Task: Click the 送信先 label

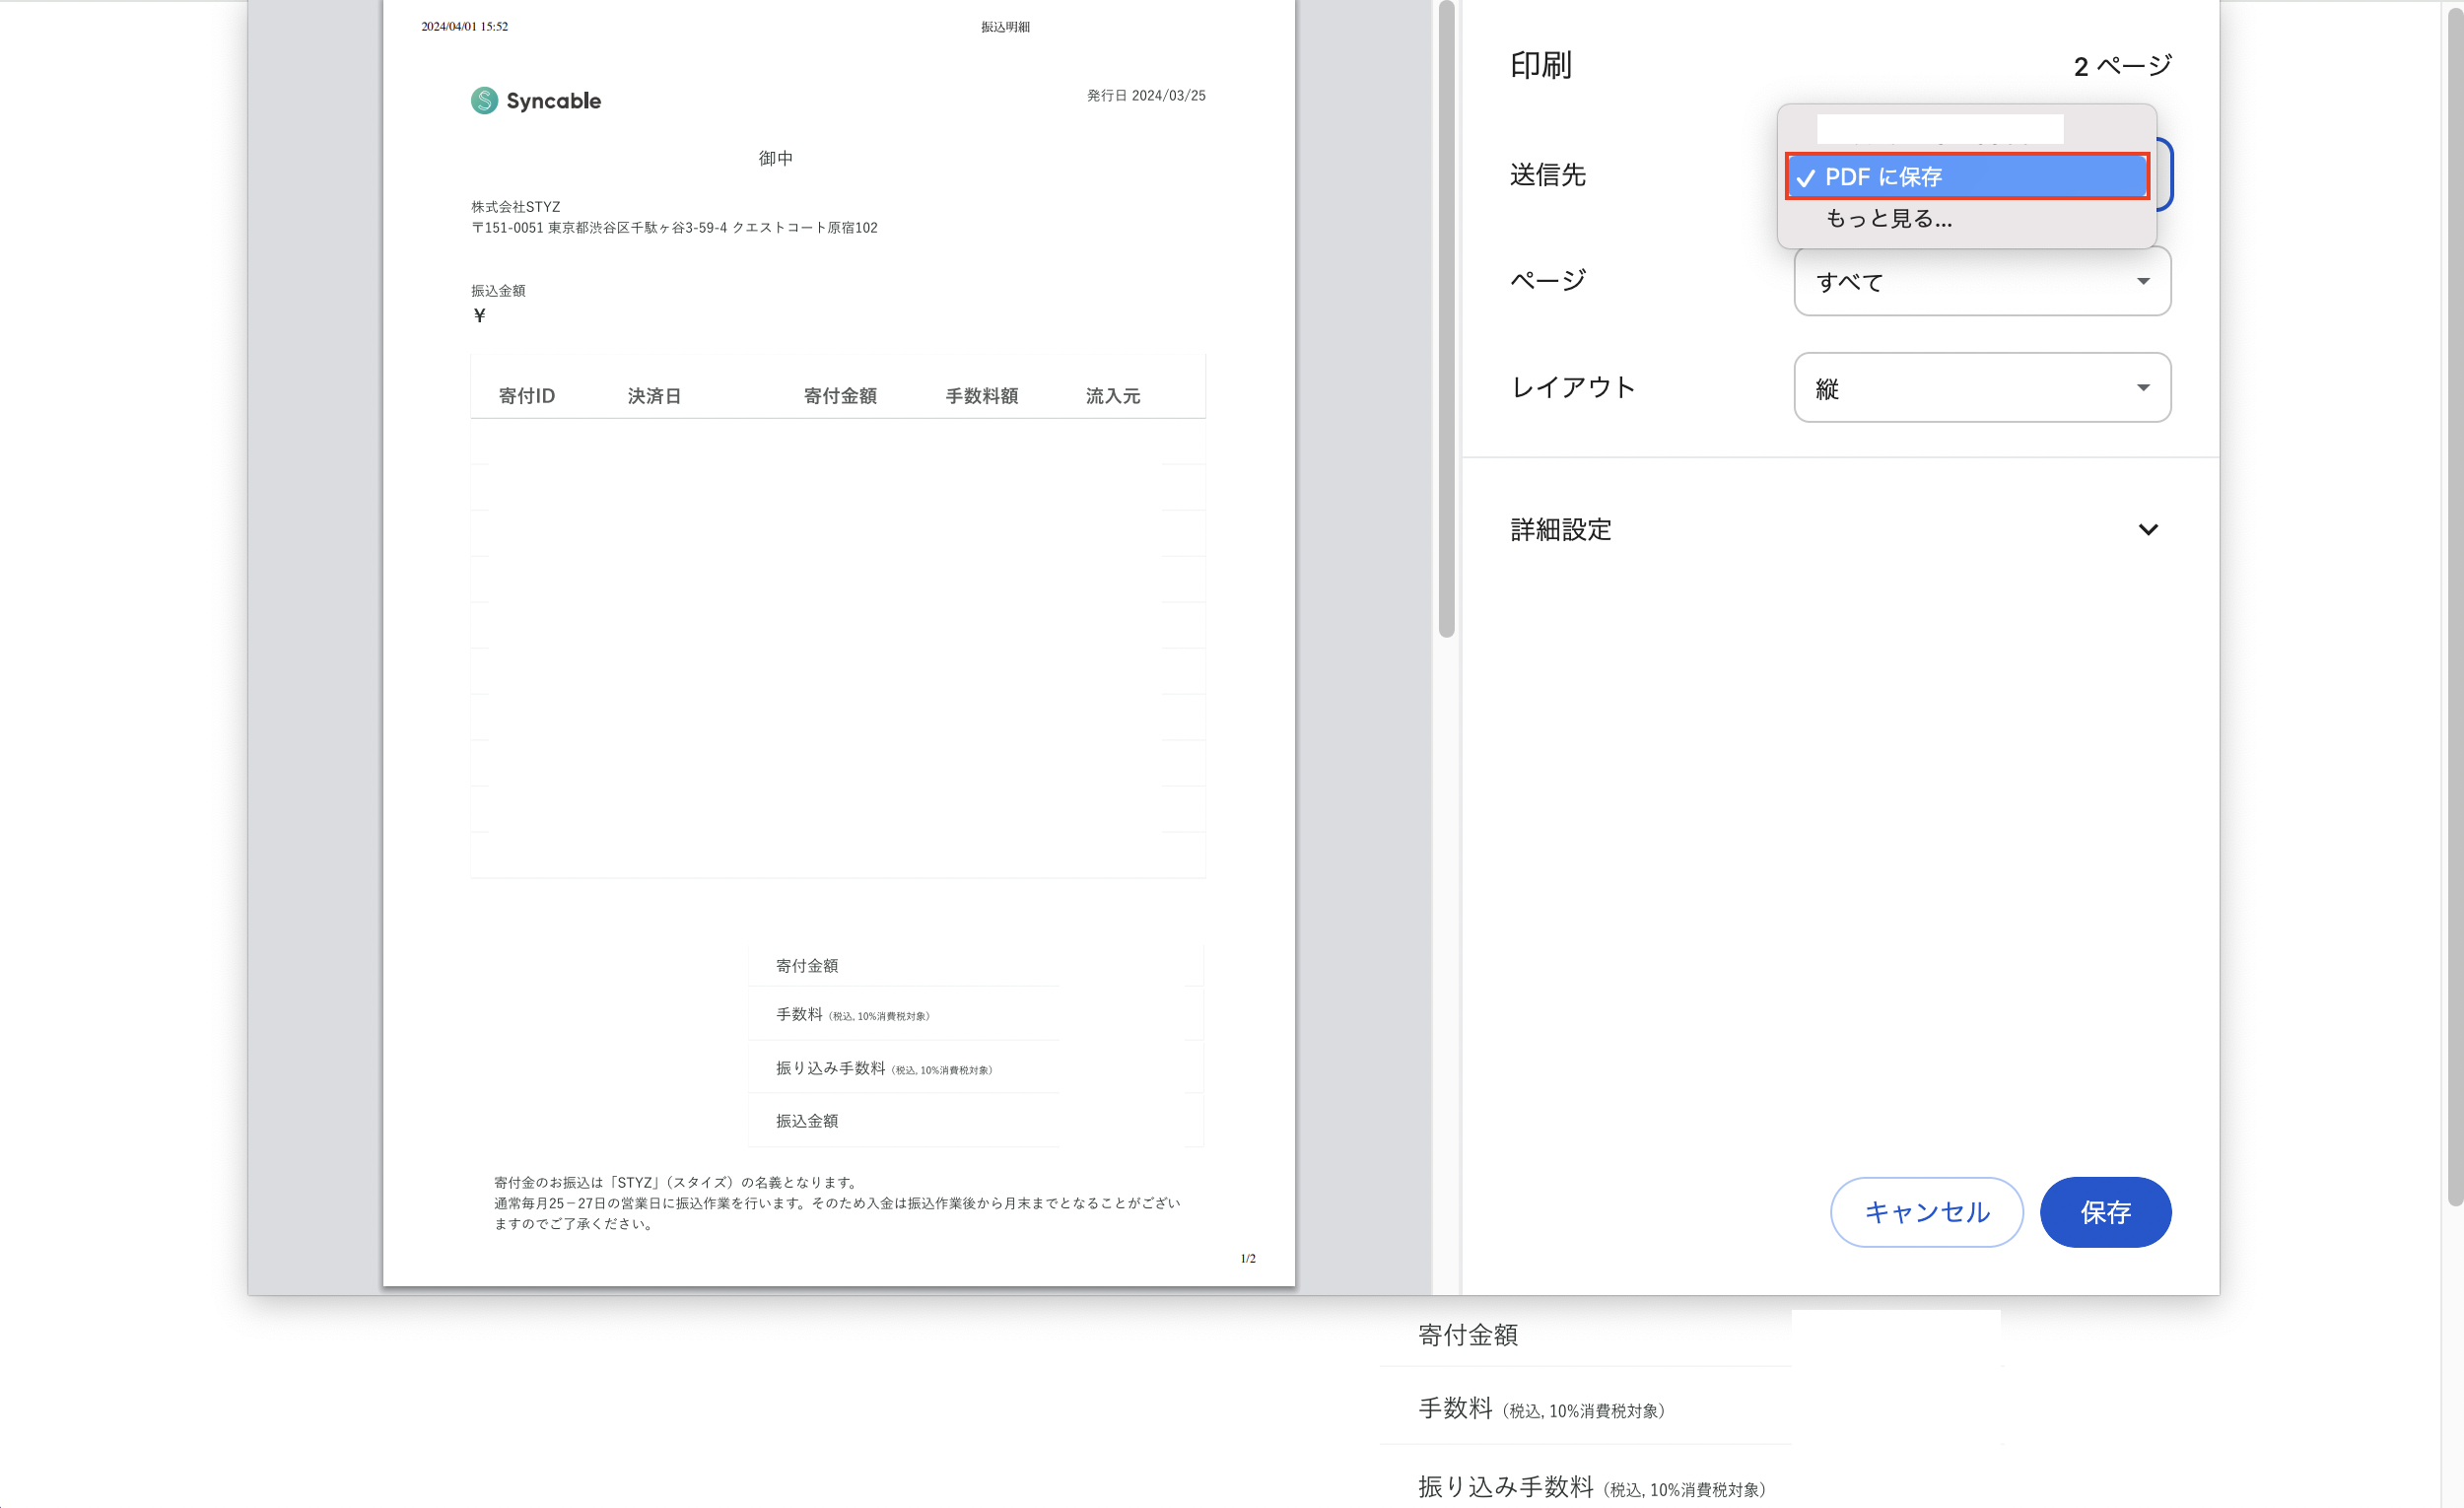Action: click(x=1548, y=176)
